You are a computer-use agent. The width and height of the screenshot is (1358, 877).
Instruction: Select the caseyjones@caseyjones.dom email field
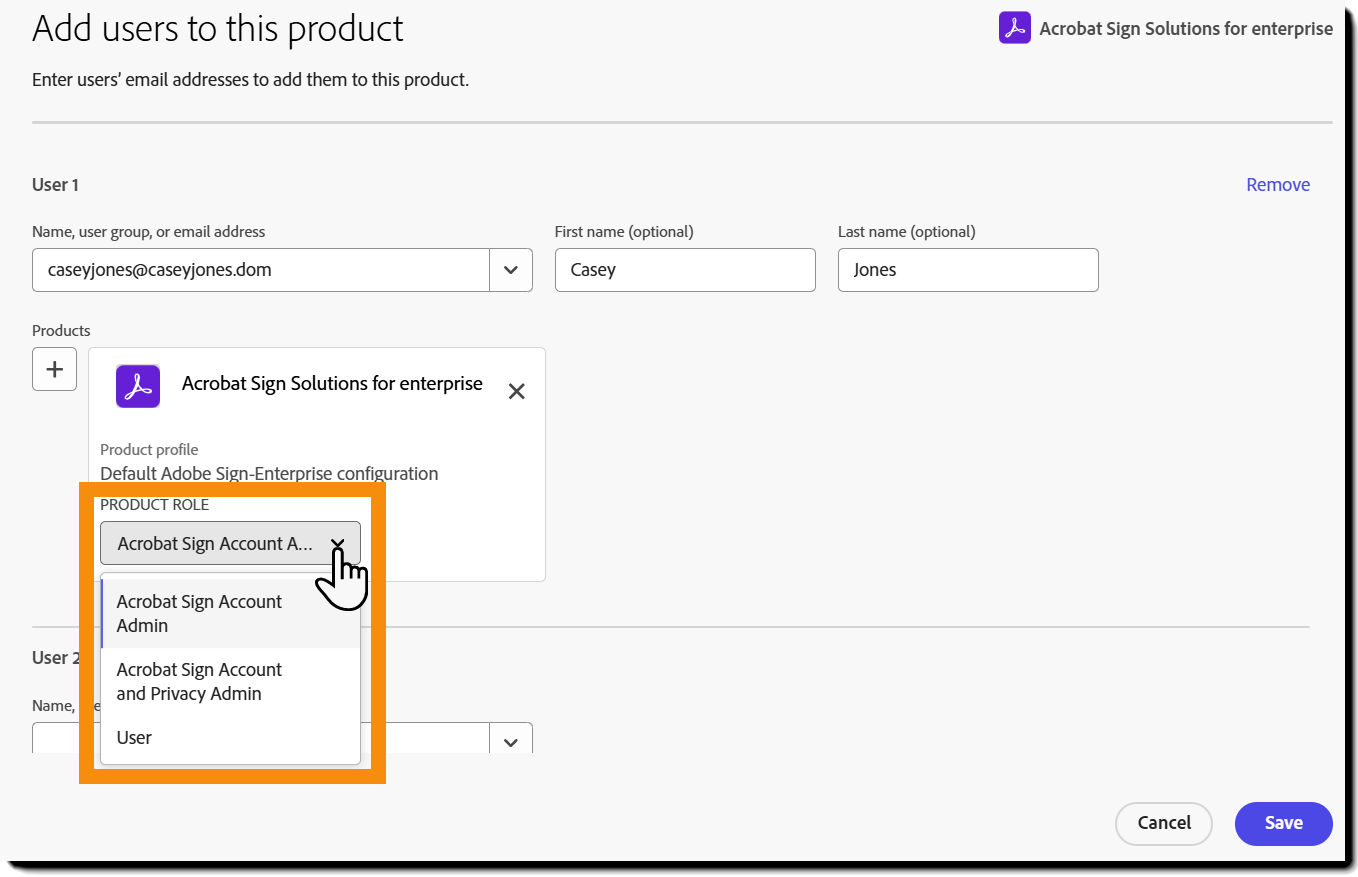260,270
